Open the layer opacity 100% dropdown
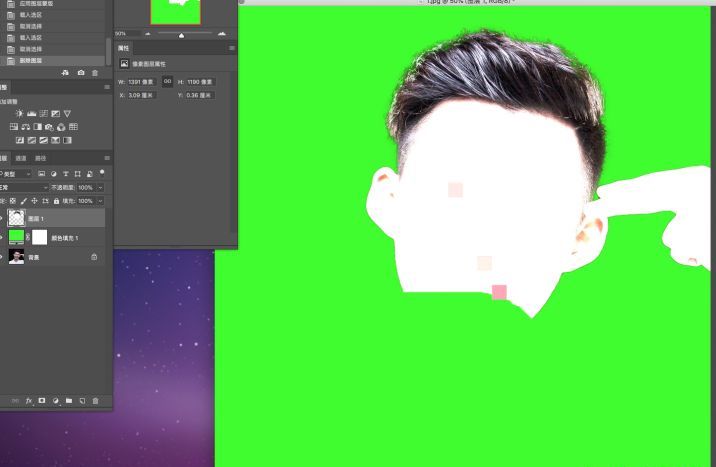 click(x=100, y=188)
